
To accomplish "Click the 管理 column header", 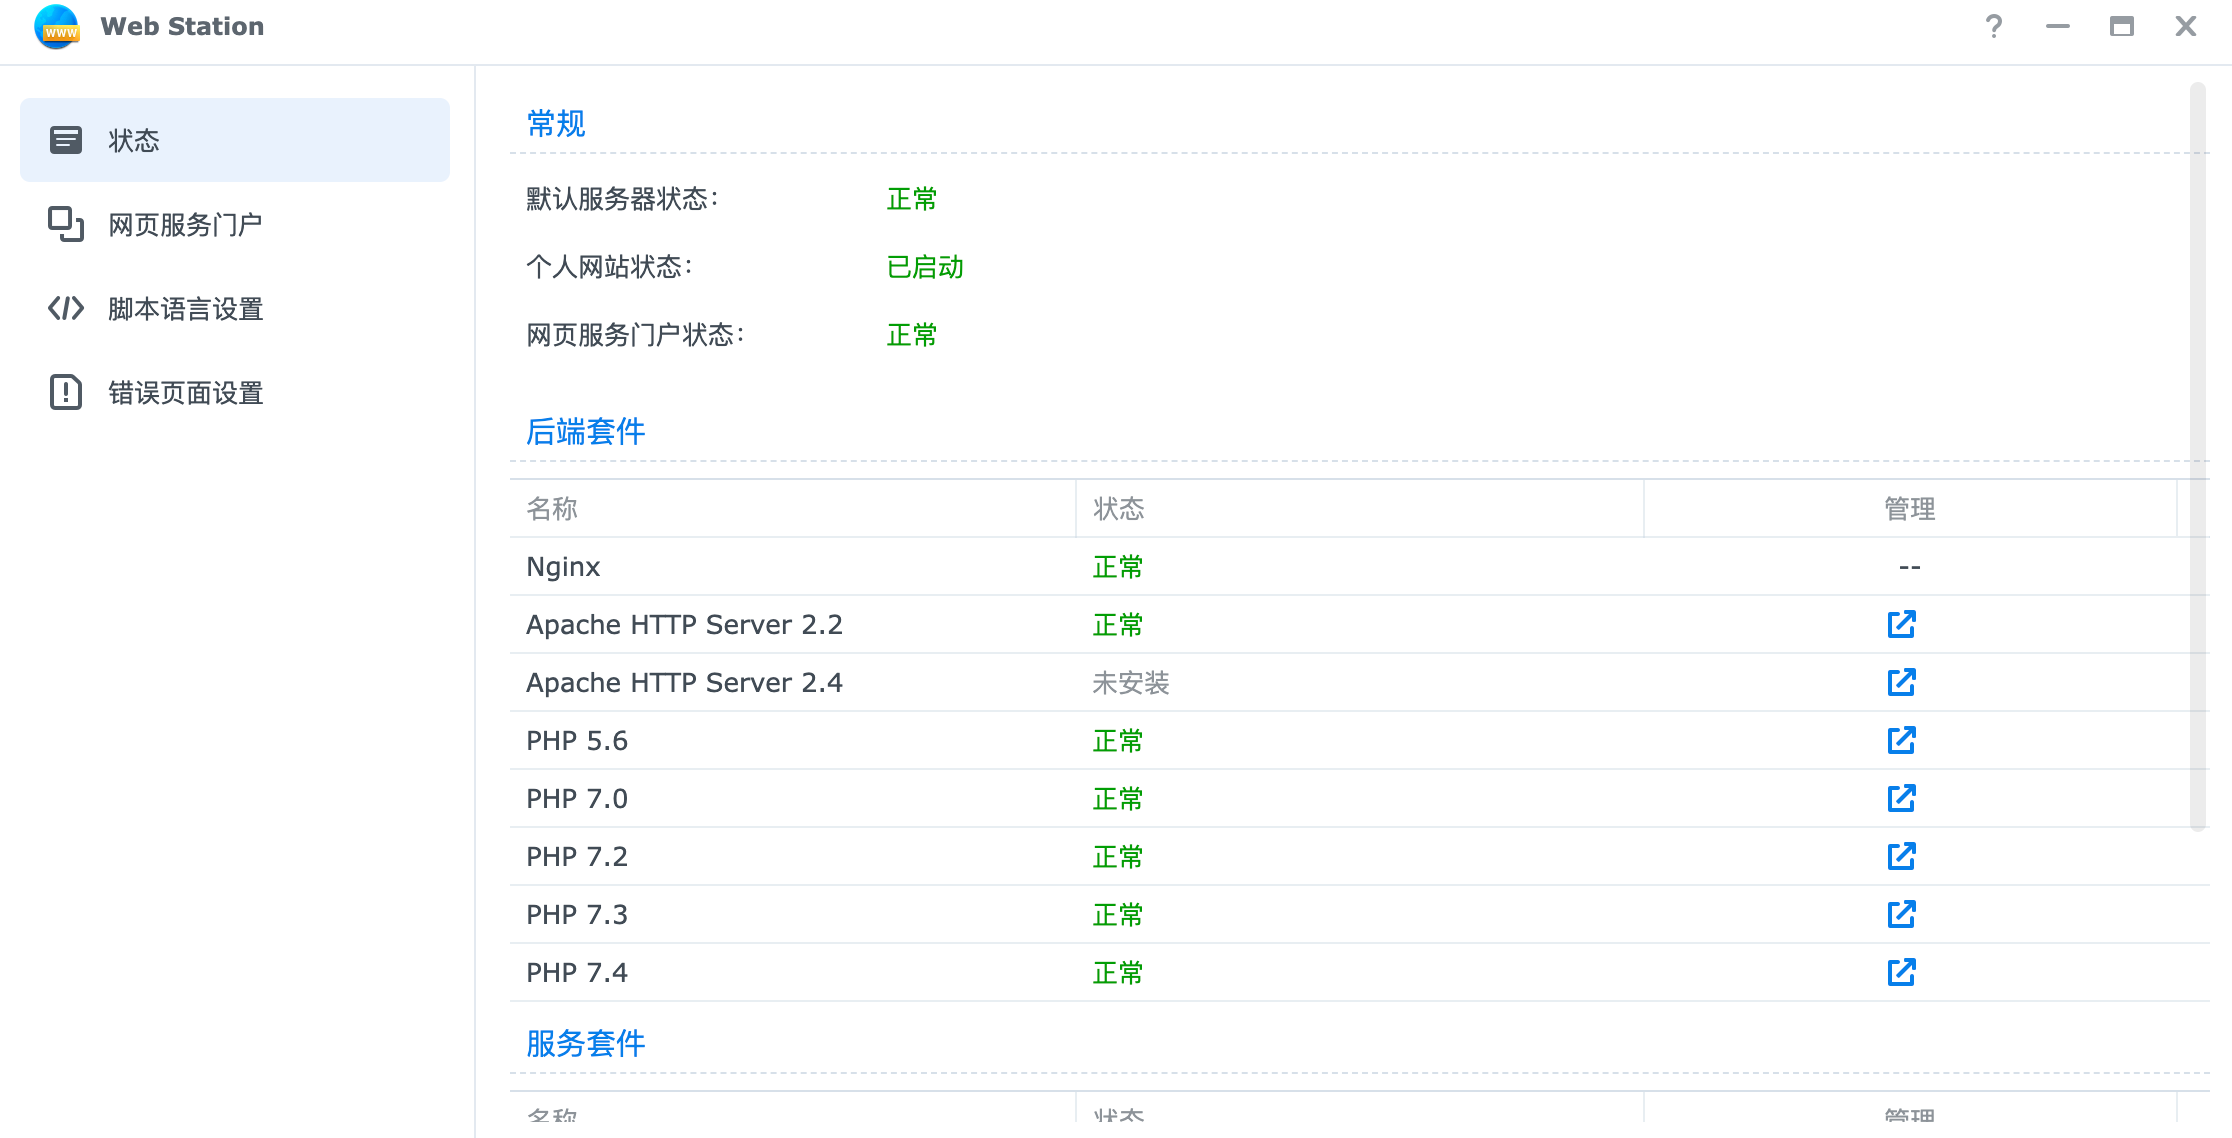I will (x=1909, y=509).
